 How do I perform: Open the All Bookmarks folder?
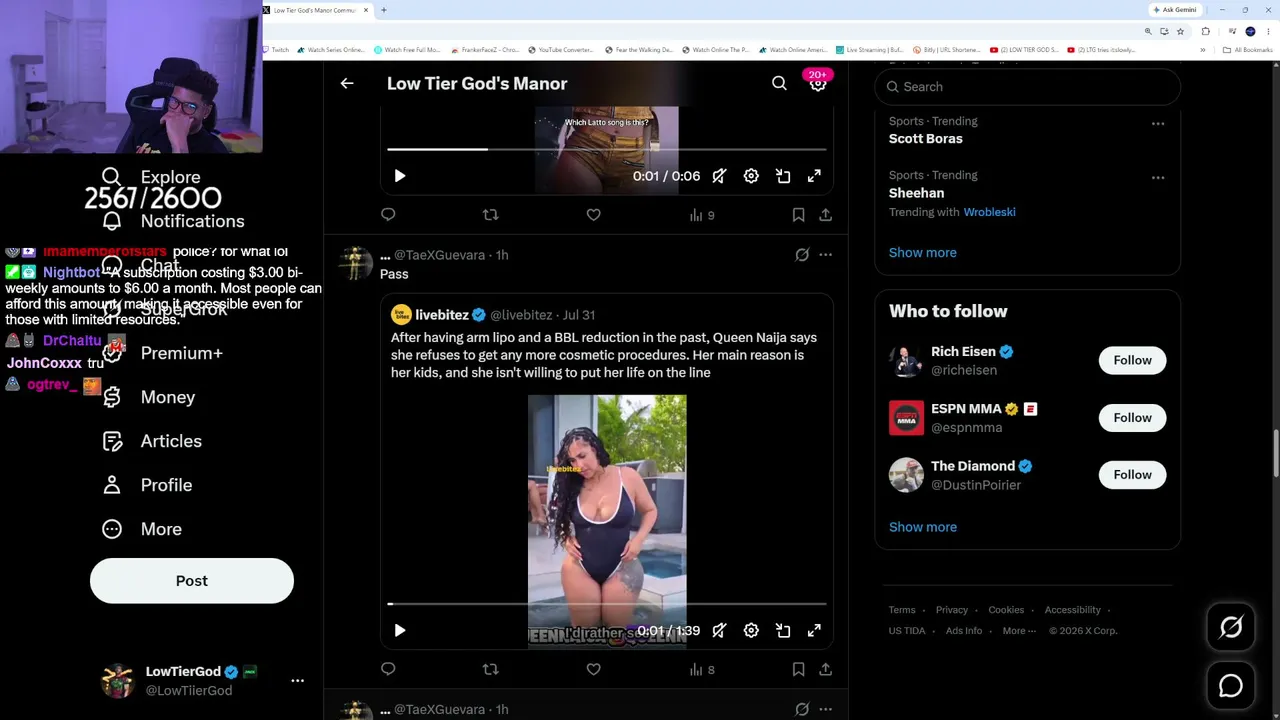coord(1248,50)
